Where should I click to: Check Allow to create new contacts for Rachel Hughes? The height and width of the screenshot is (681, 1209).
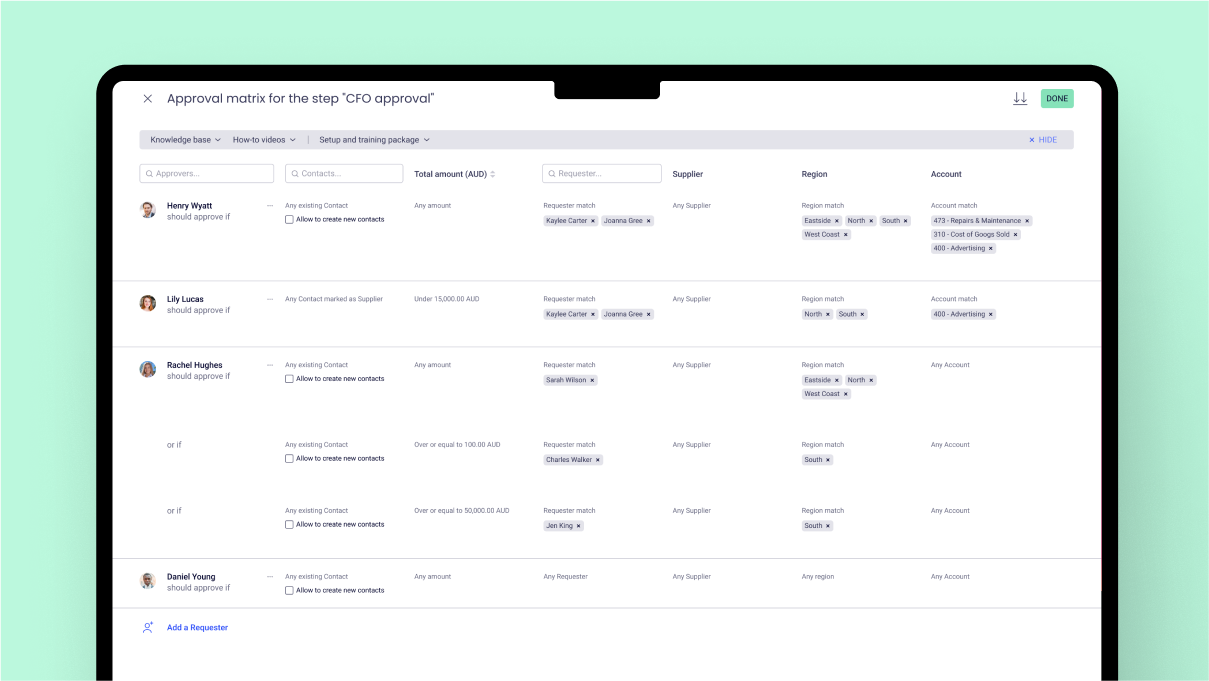(289, 378)
